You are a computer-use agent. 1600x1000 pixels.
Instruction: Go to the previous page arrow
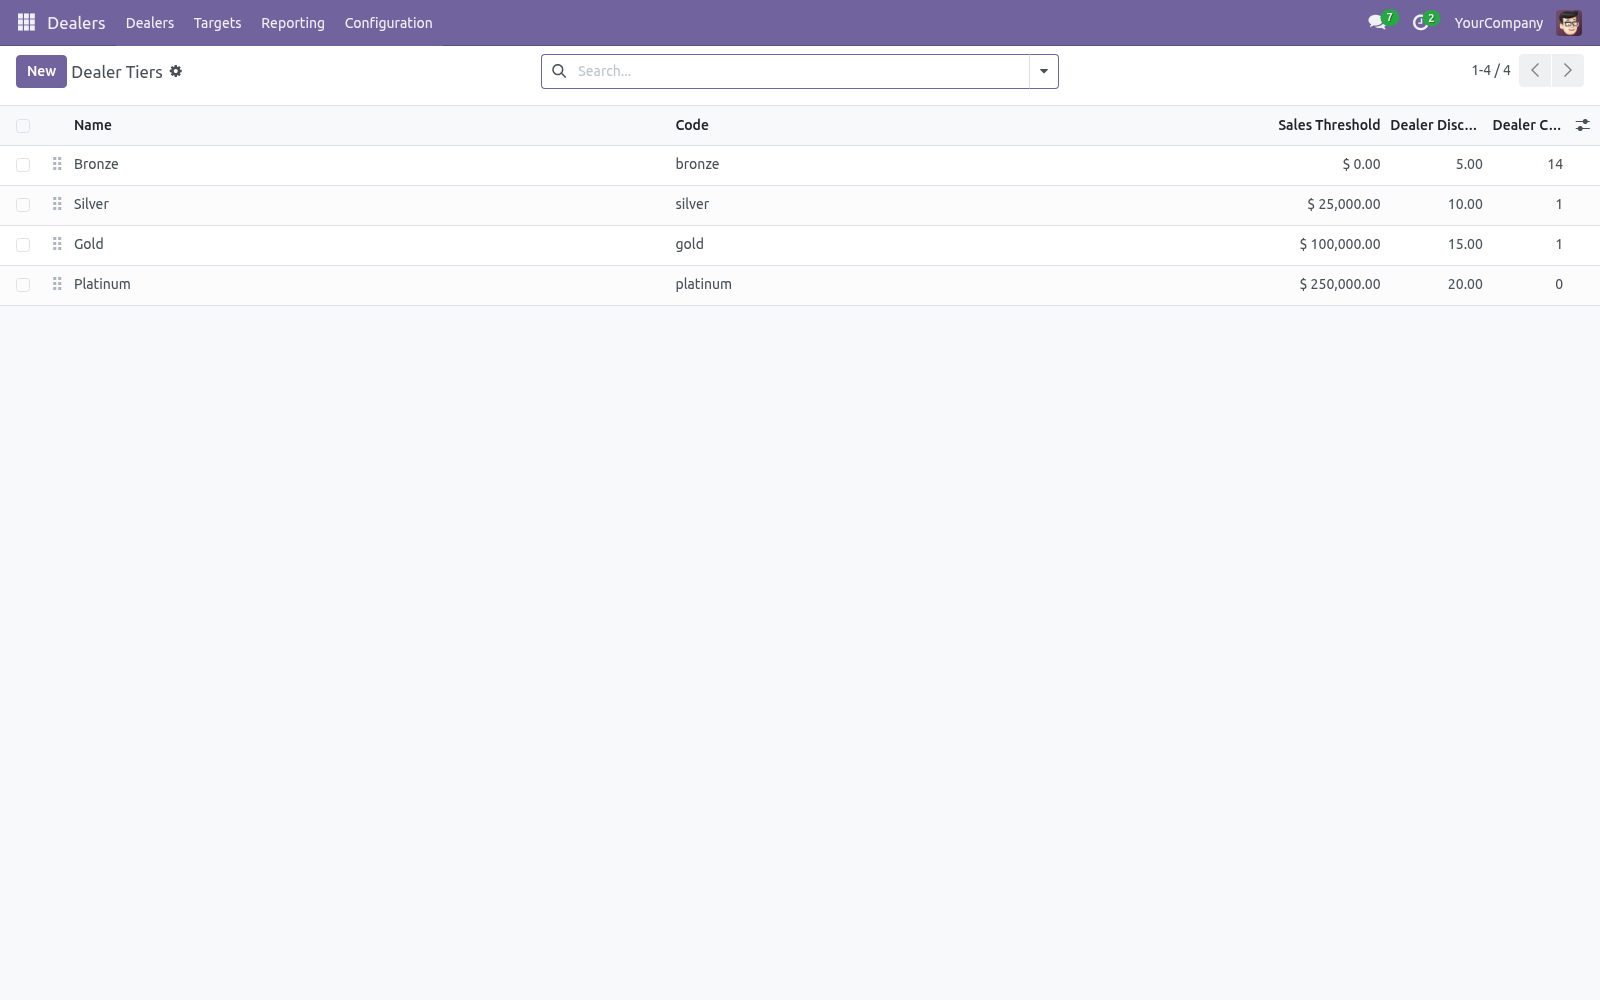pyautogui.click(x=1535, y=70)
